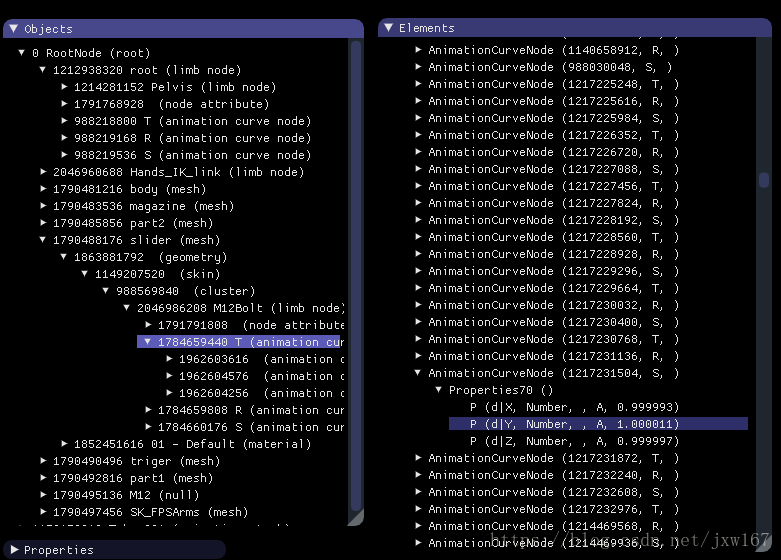
Task: Click the Objects panel vertical scrollbar
Action: pos(356,277)
